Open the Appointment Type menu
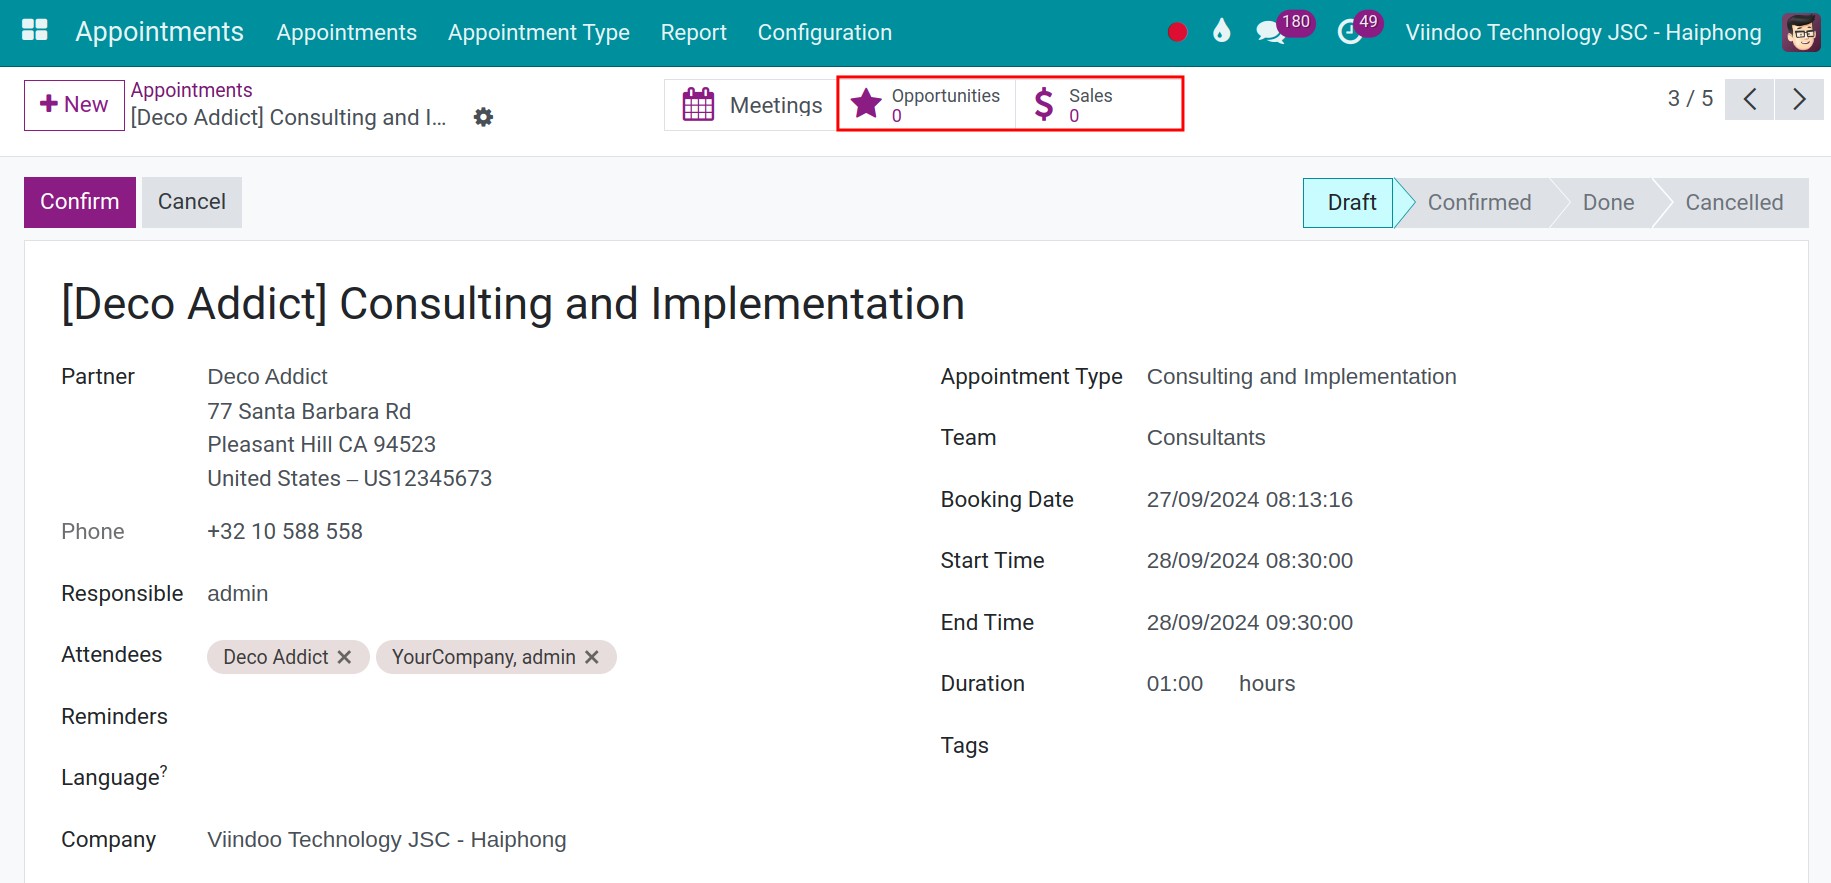1831x883 pixels. (x=538, y=32)
